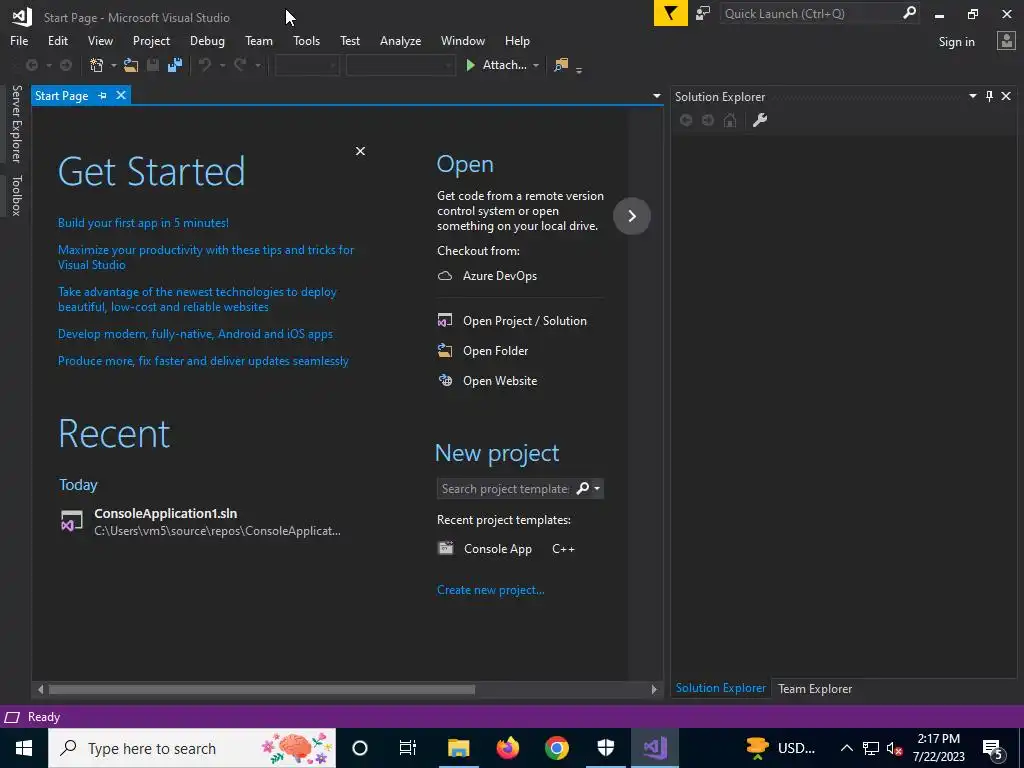Click Open Project / Solution
The image size is (1024, 768).
[x=512, y=321]
